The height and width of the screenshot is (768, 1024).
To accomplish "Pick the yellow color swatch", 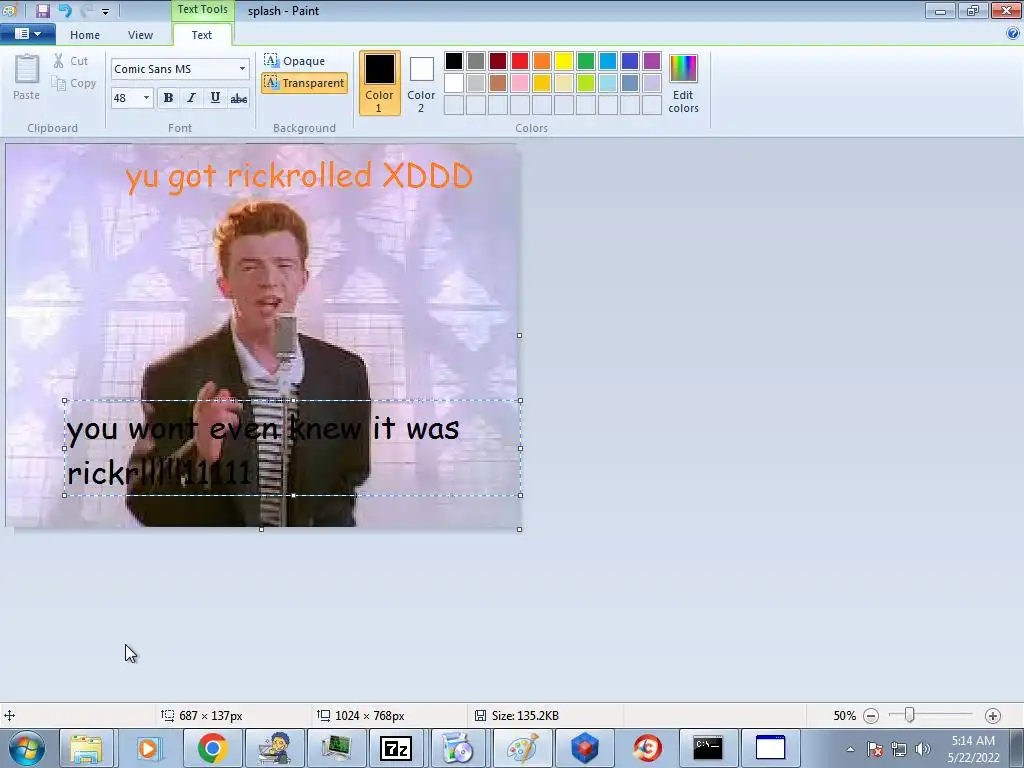I will coord(564,61).
